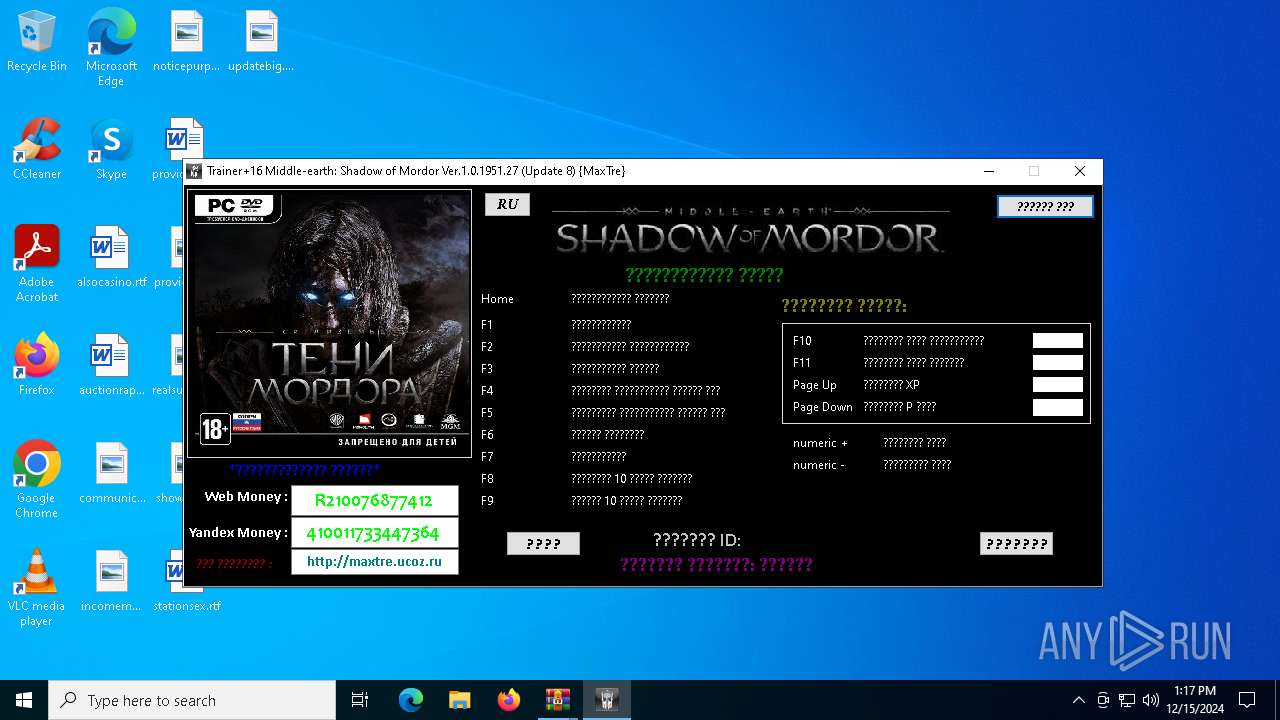Click the 'numeric +' hotkey label
The height and width of the screenshot is (720, 1280).
(x=820, y=443)
